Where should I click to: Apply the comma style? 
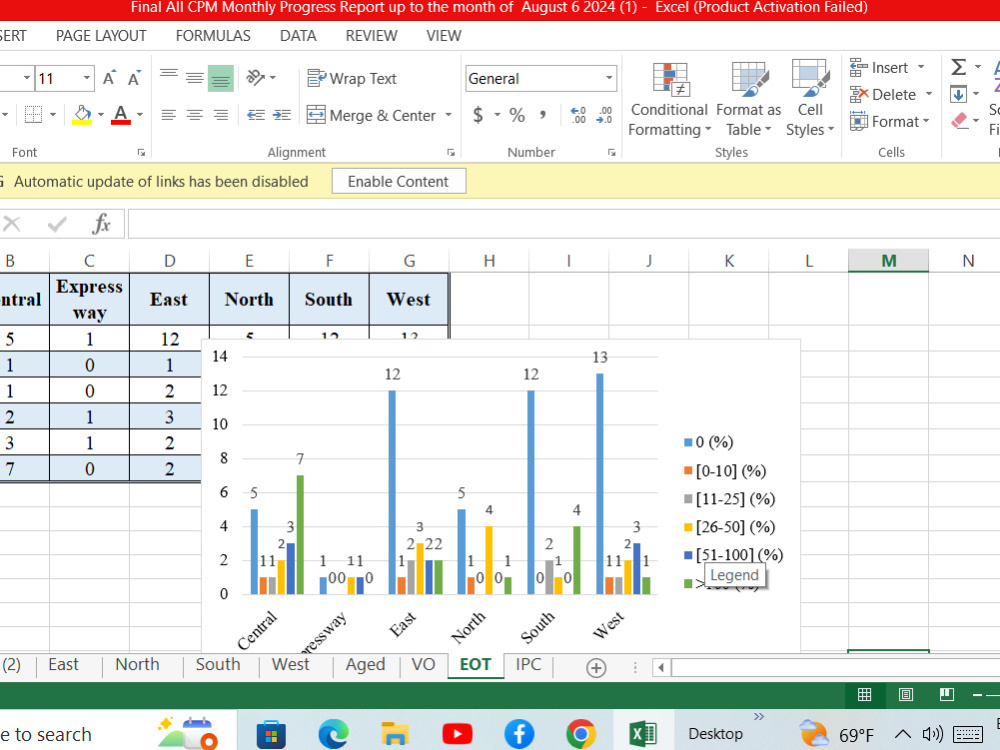click(x=543, y=115)
